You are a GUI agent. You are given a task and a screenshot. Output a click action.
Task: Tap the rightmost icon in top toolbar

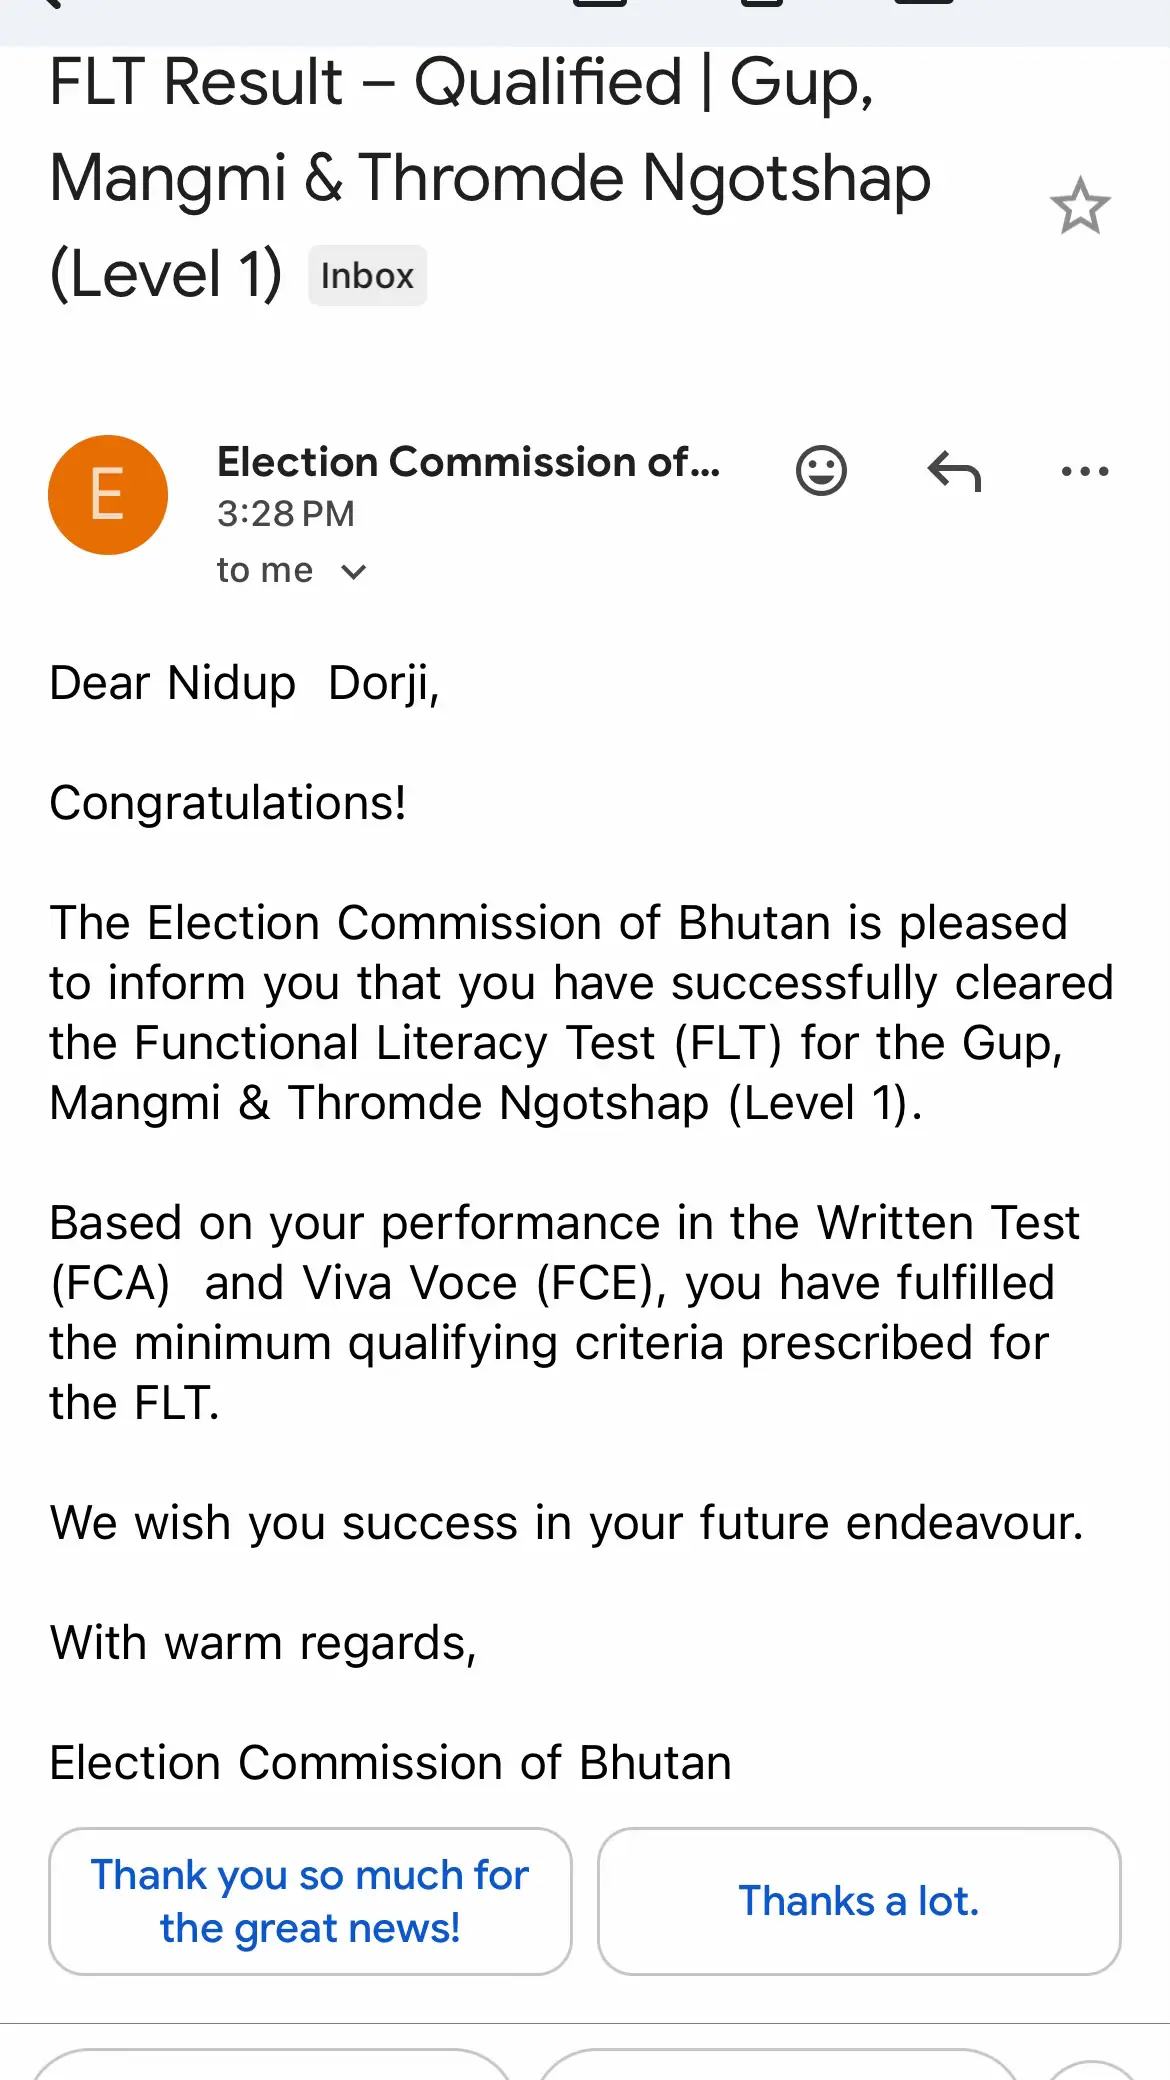924,3
